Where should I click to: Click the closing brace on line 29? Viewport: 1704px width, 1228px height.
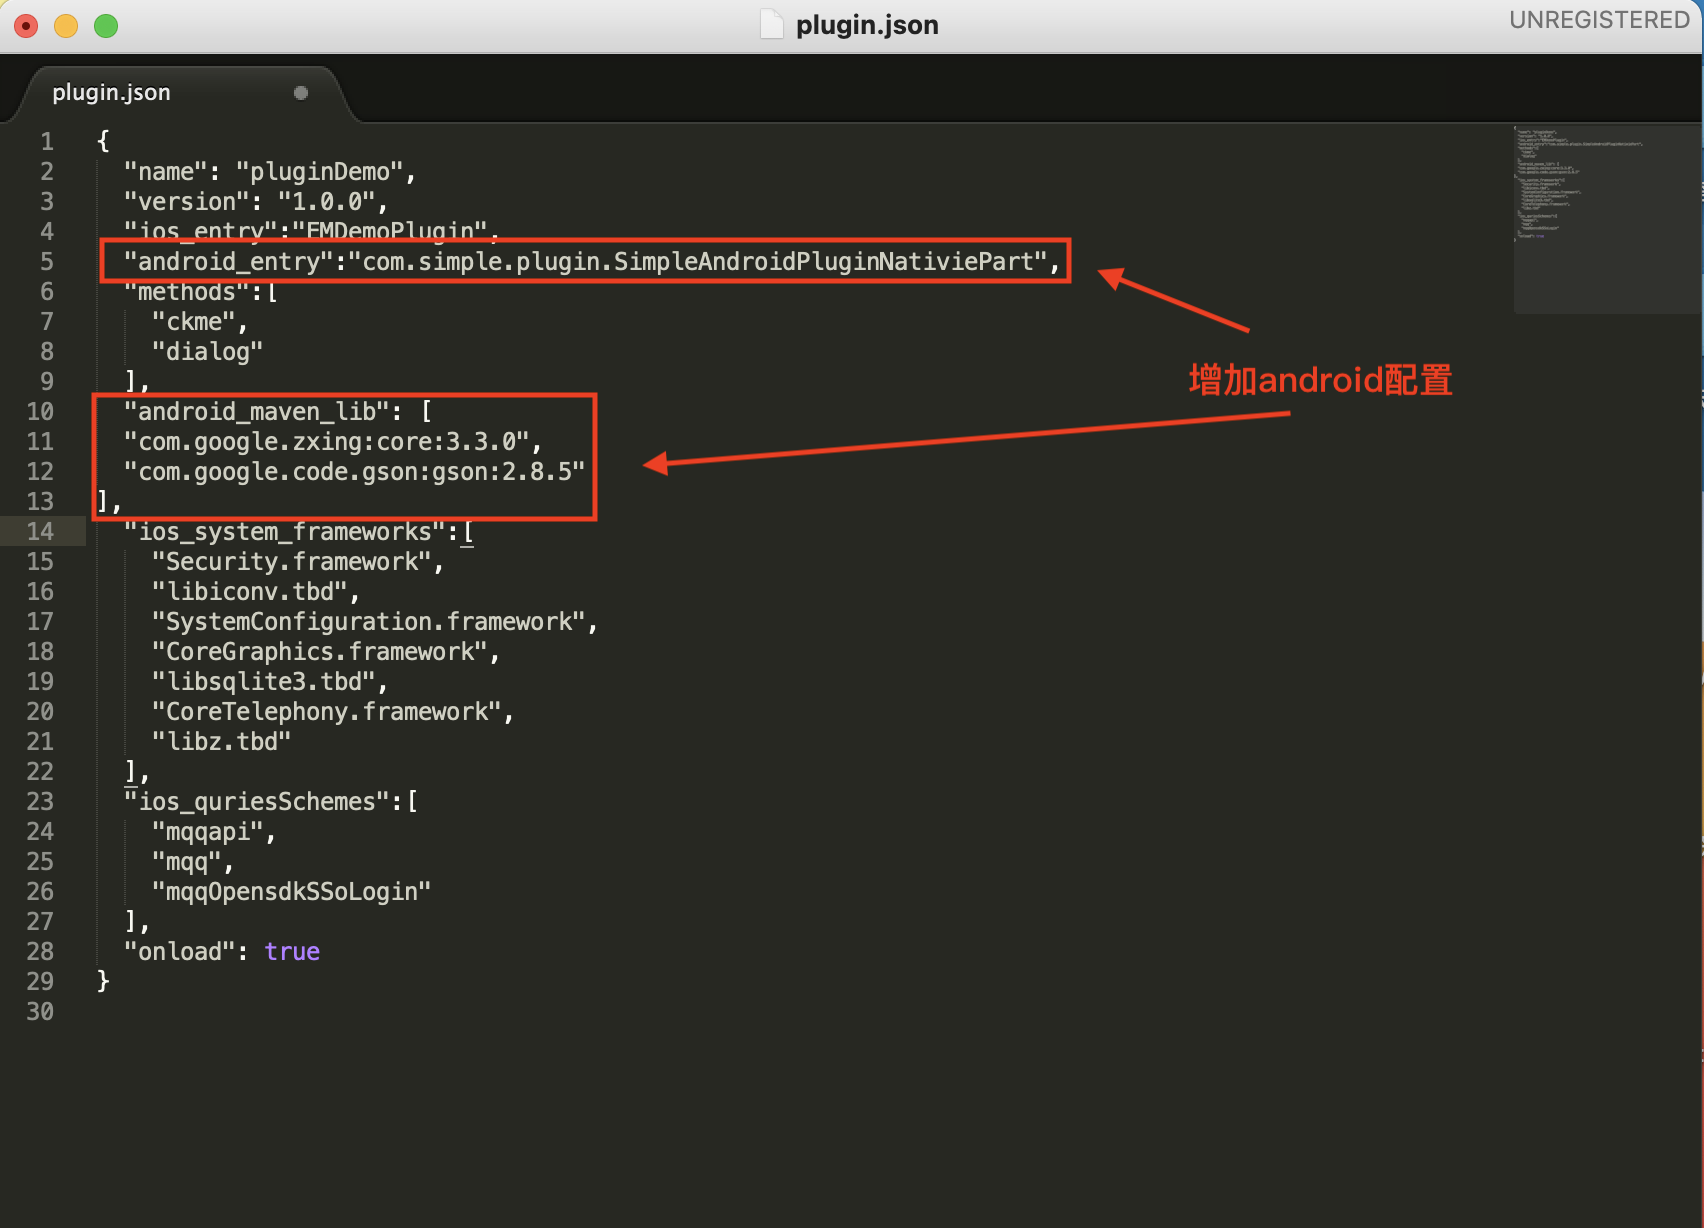click(103, 981)
